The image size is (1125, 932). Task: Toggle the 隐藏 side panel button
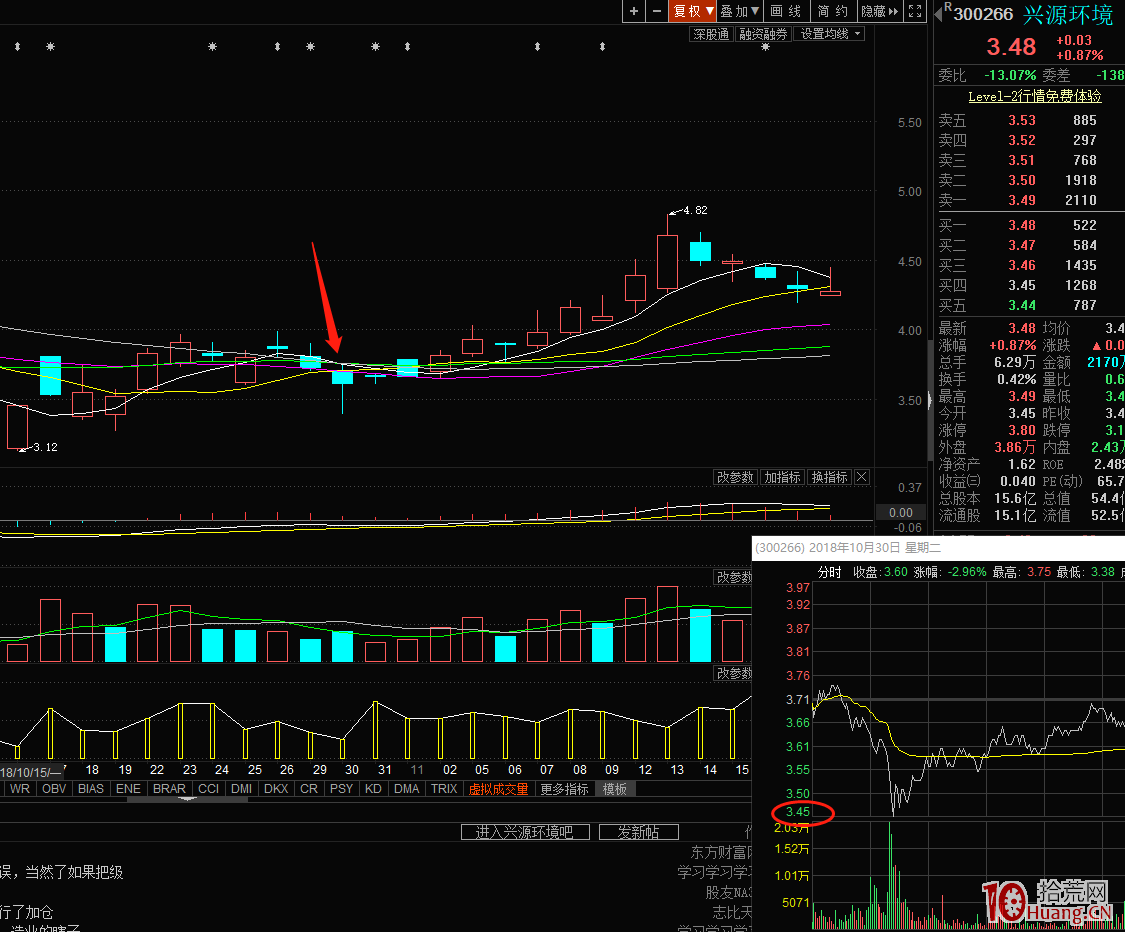(x=879, y=11)
